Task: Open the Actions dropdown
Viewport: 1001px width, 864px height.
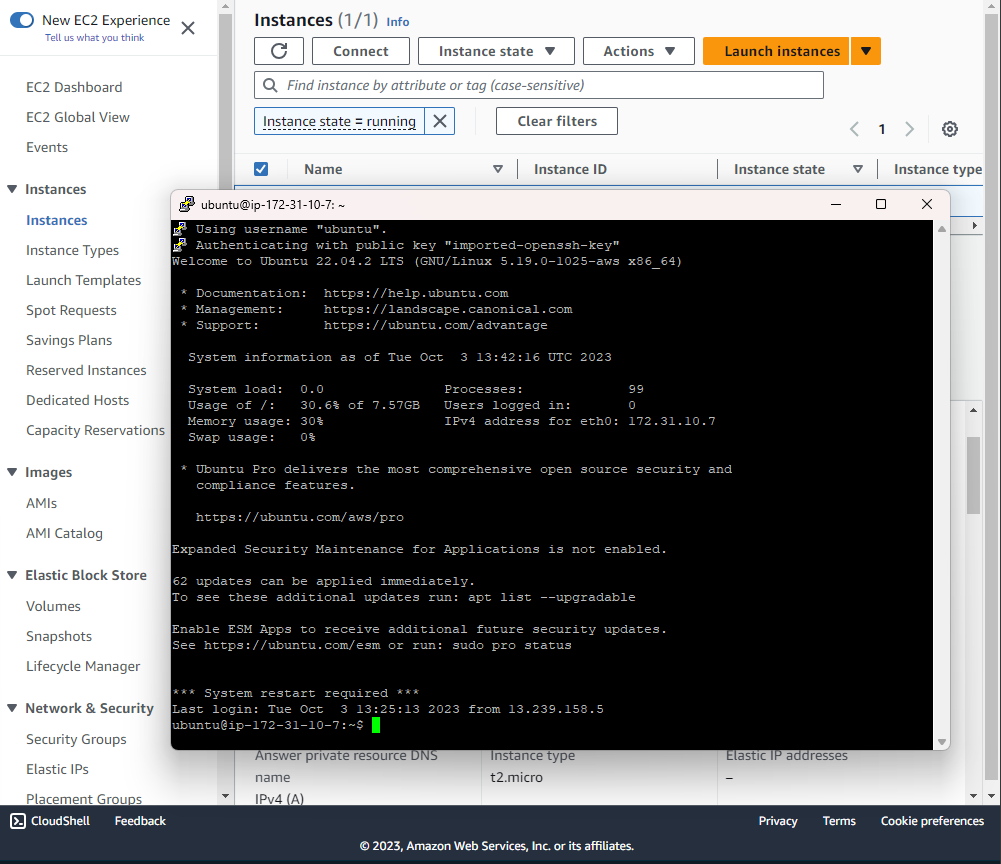Action: point(638,51)
